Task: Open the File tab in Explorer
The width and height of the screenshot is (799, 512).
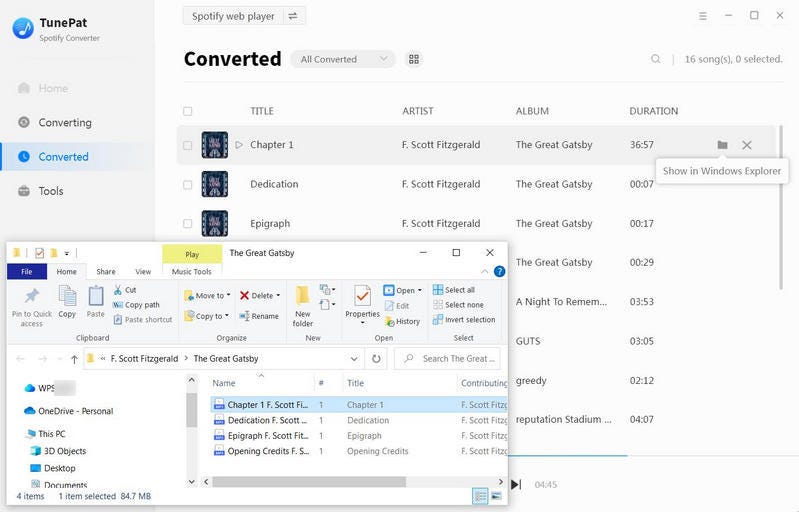Action: click(x=26, y=272)
